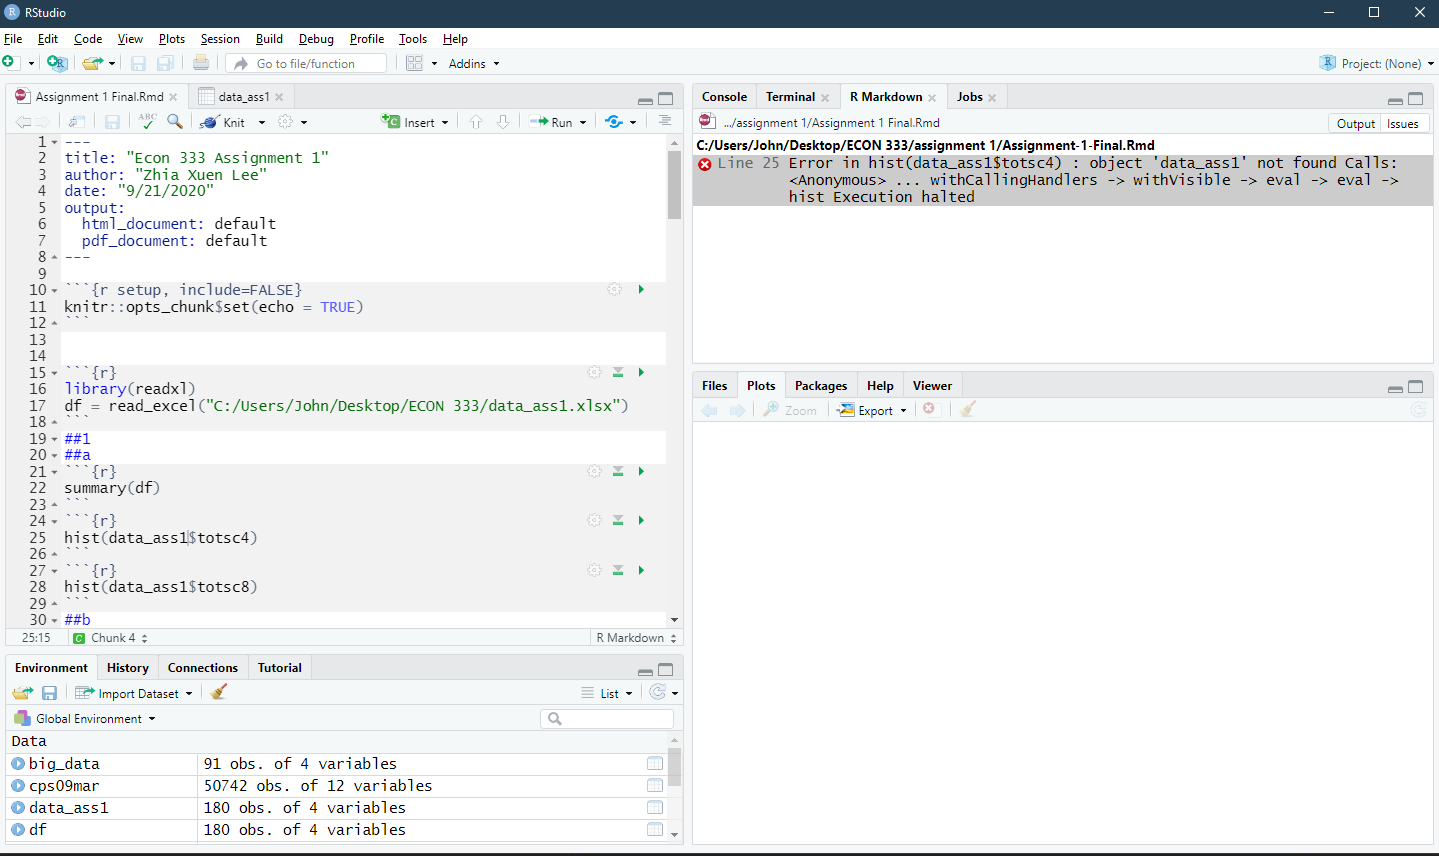Expand the data_ass1 object details
The height and width of the screenshot is (856, 1439).
(18, 808)
